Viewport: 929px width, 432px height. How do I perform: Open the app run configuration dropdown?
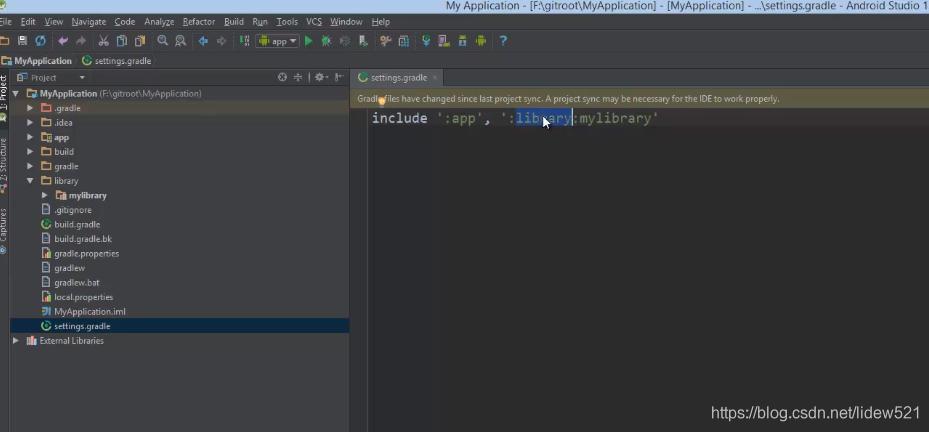point(277,41)
